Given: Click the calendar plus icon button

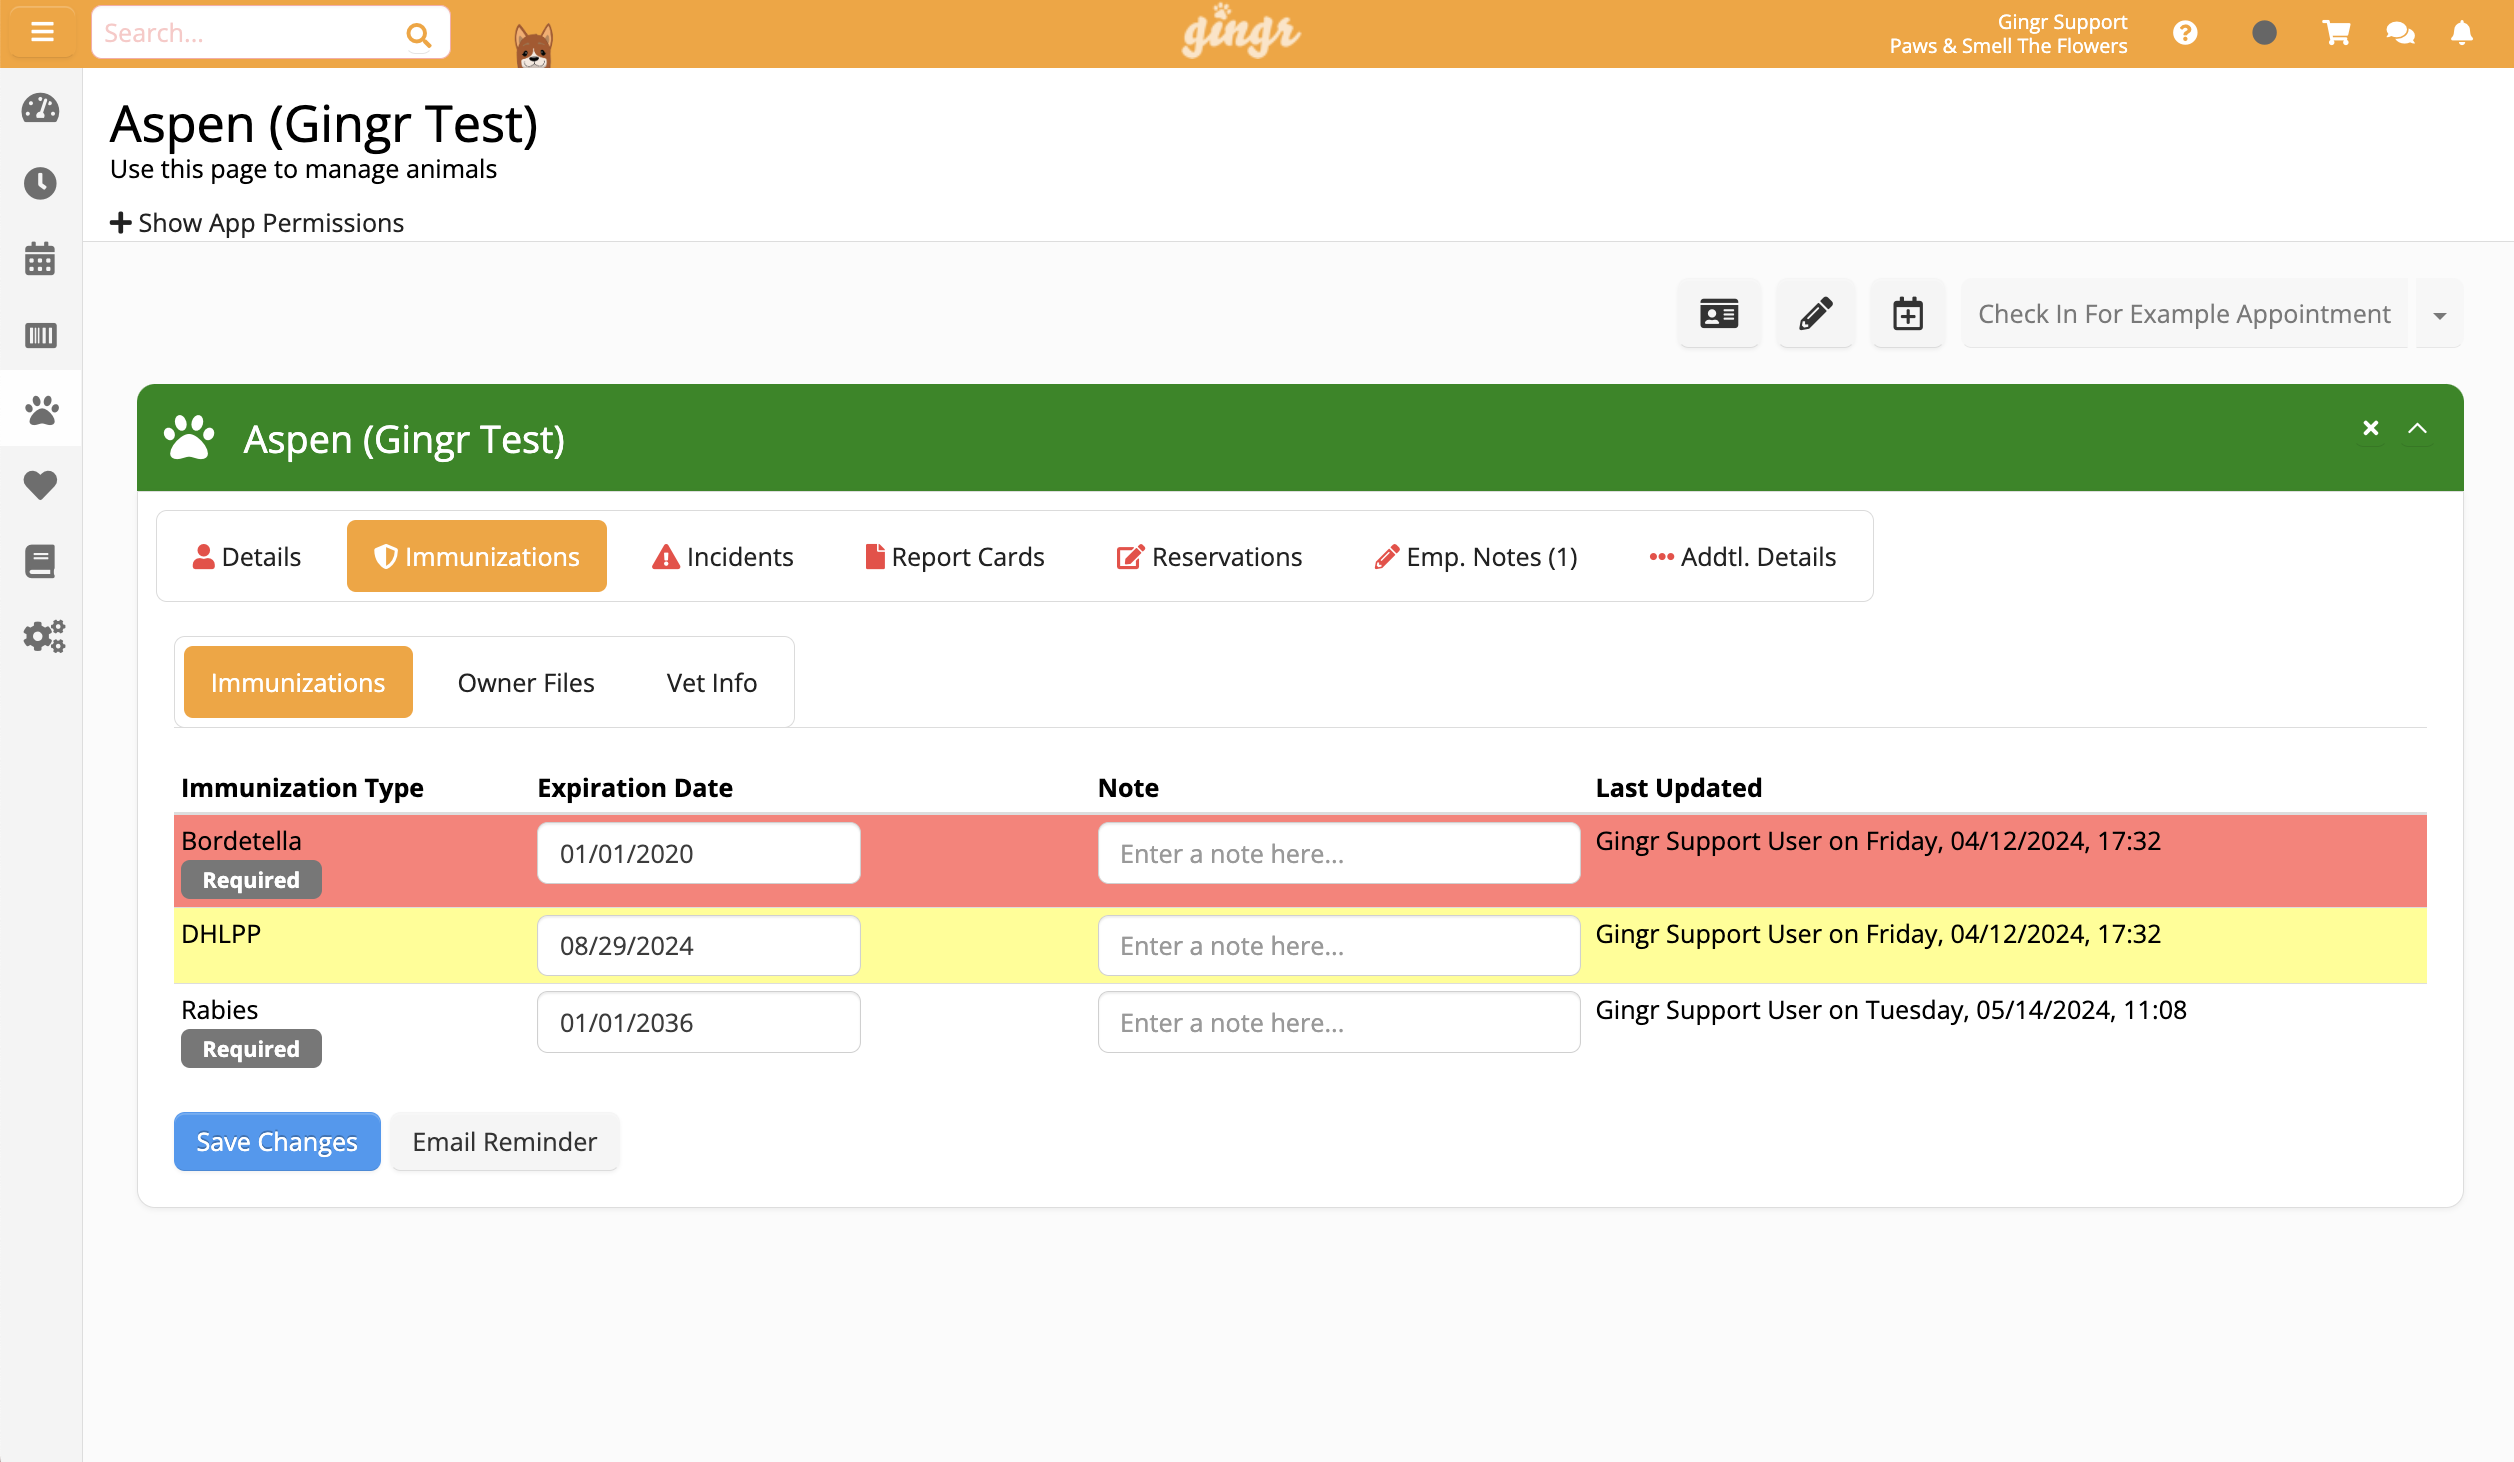Looking at the screenshot, I should [1908, 314].
